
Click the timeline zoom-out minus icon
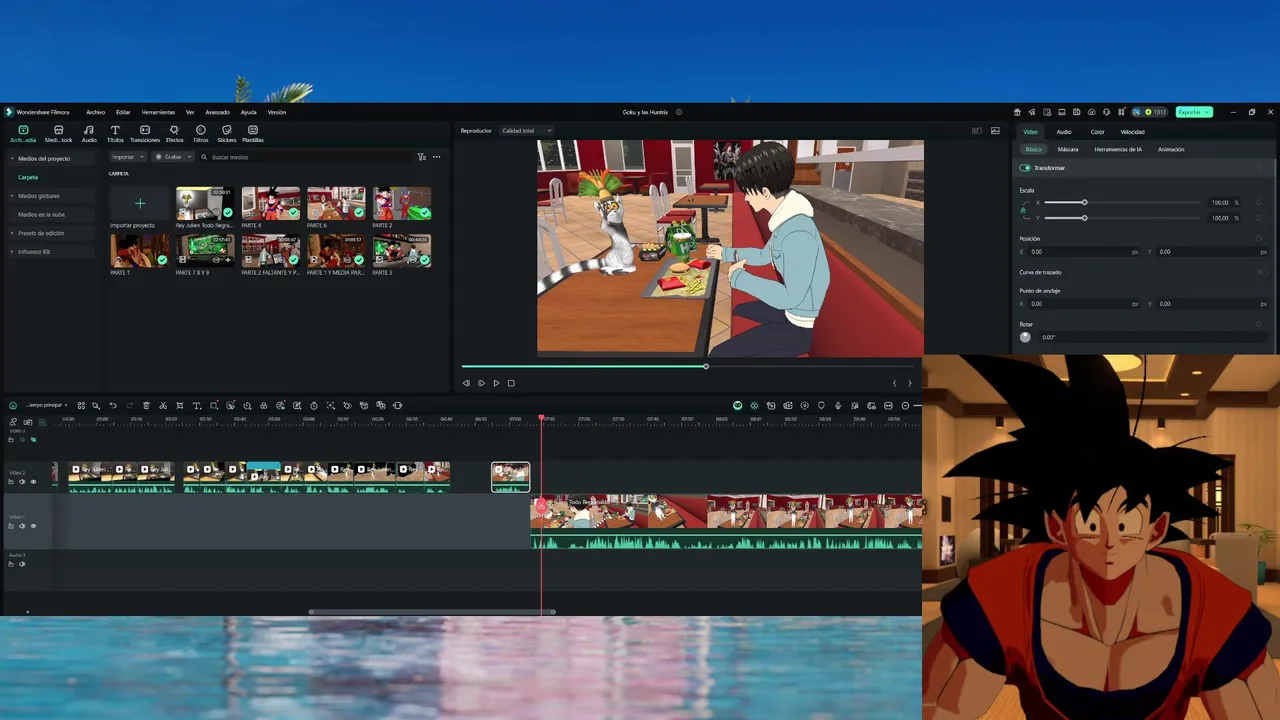point(905,405)
